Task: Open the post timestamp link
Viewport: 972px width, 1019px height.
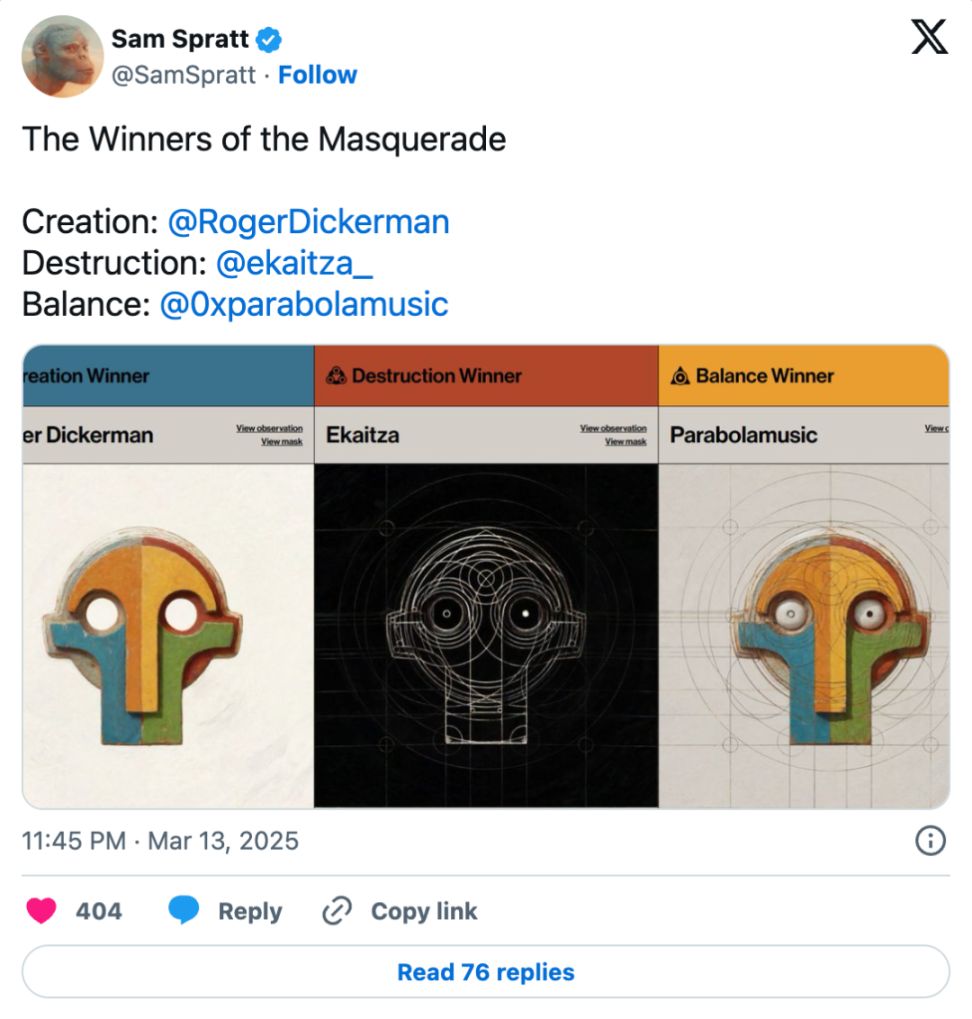Action: 160,840
